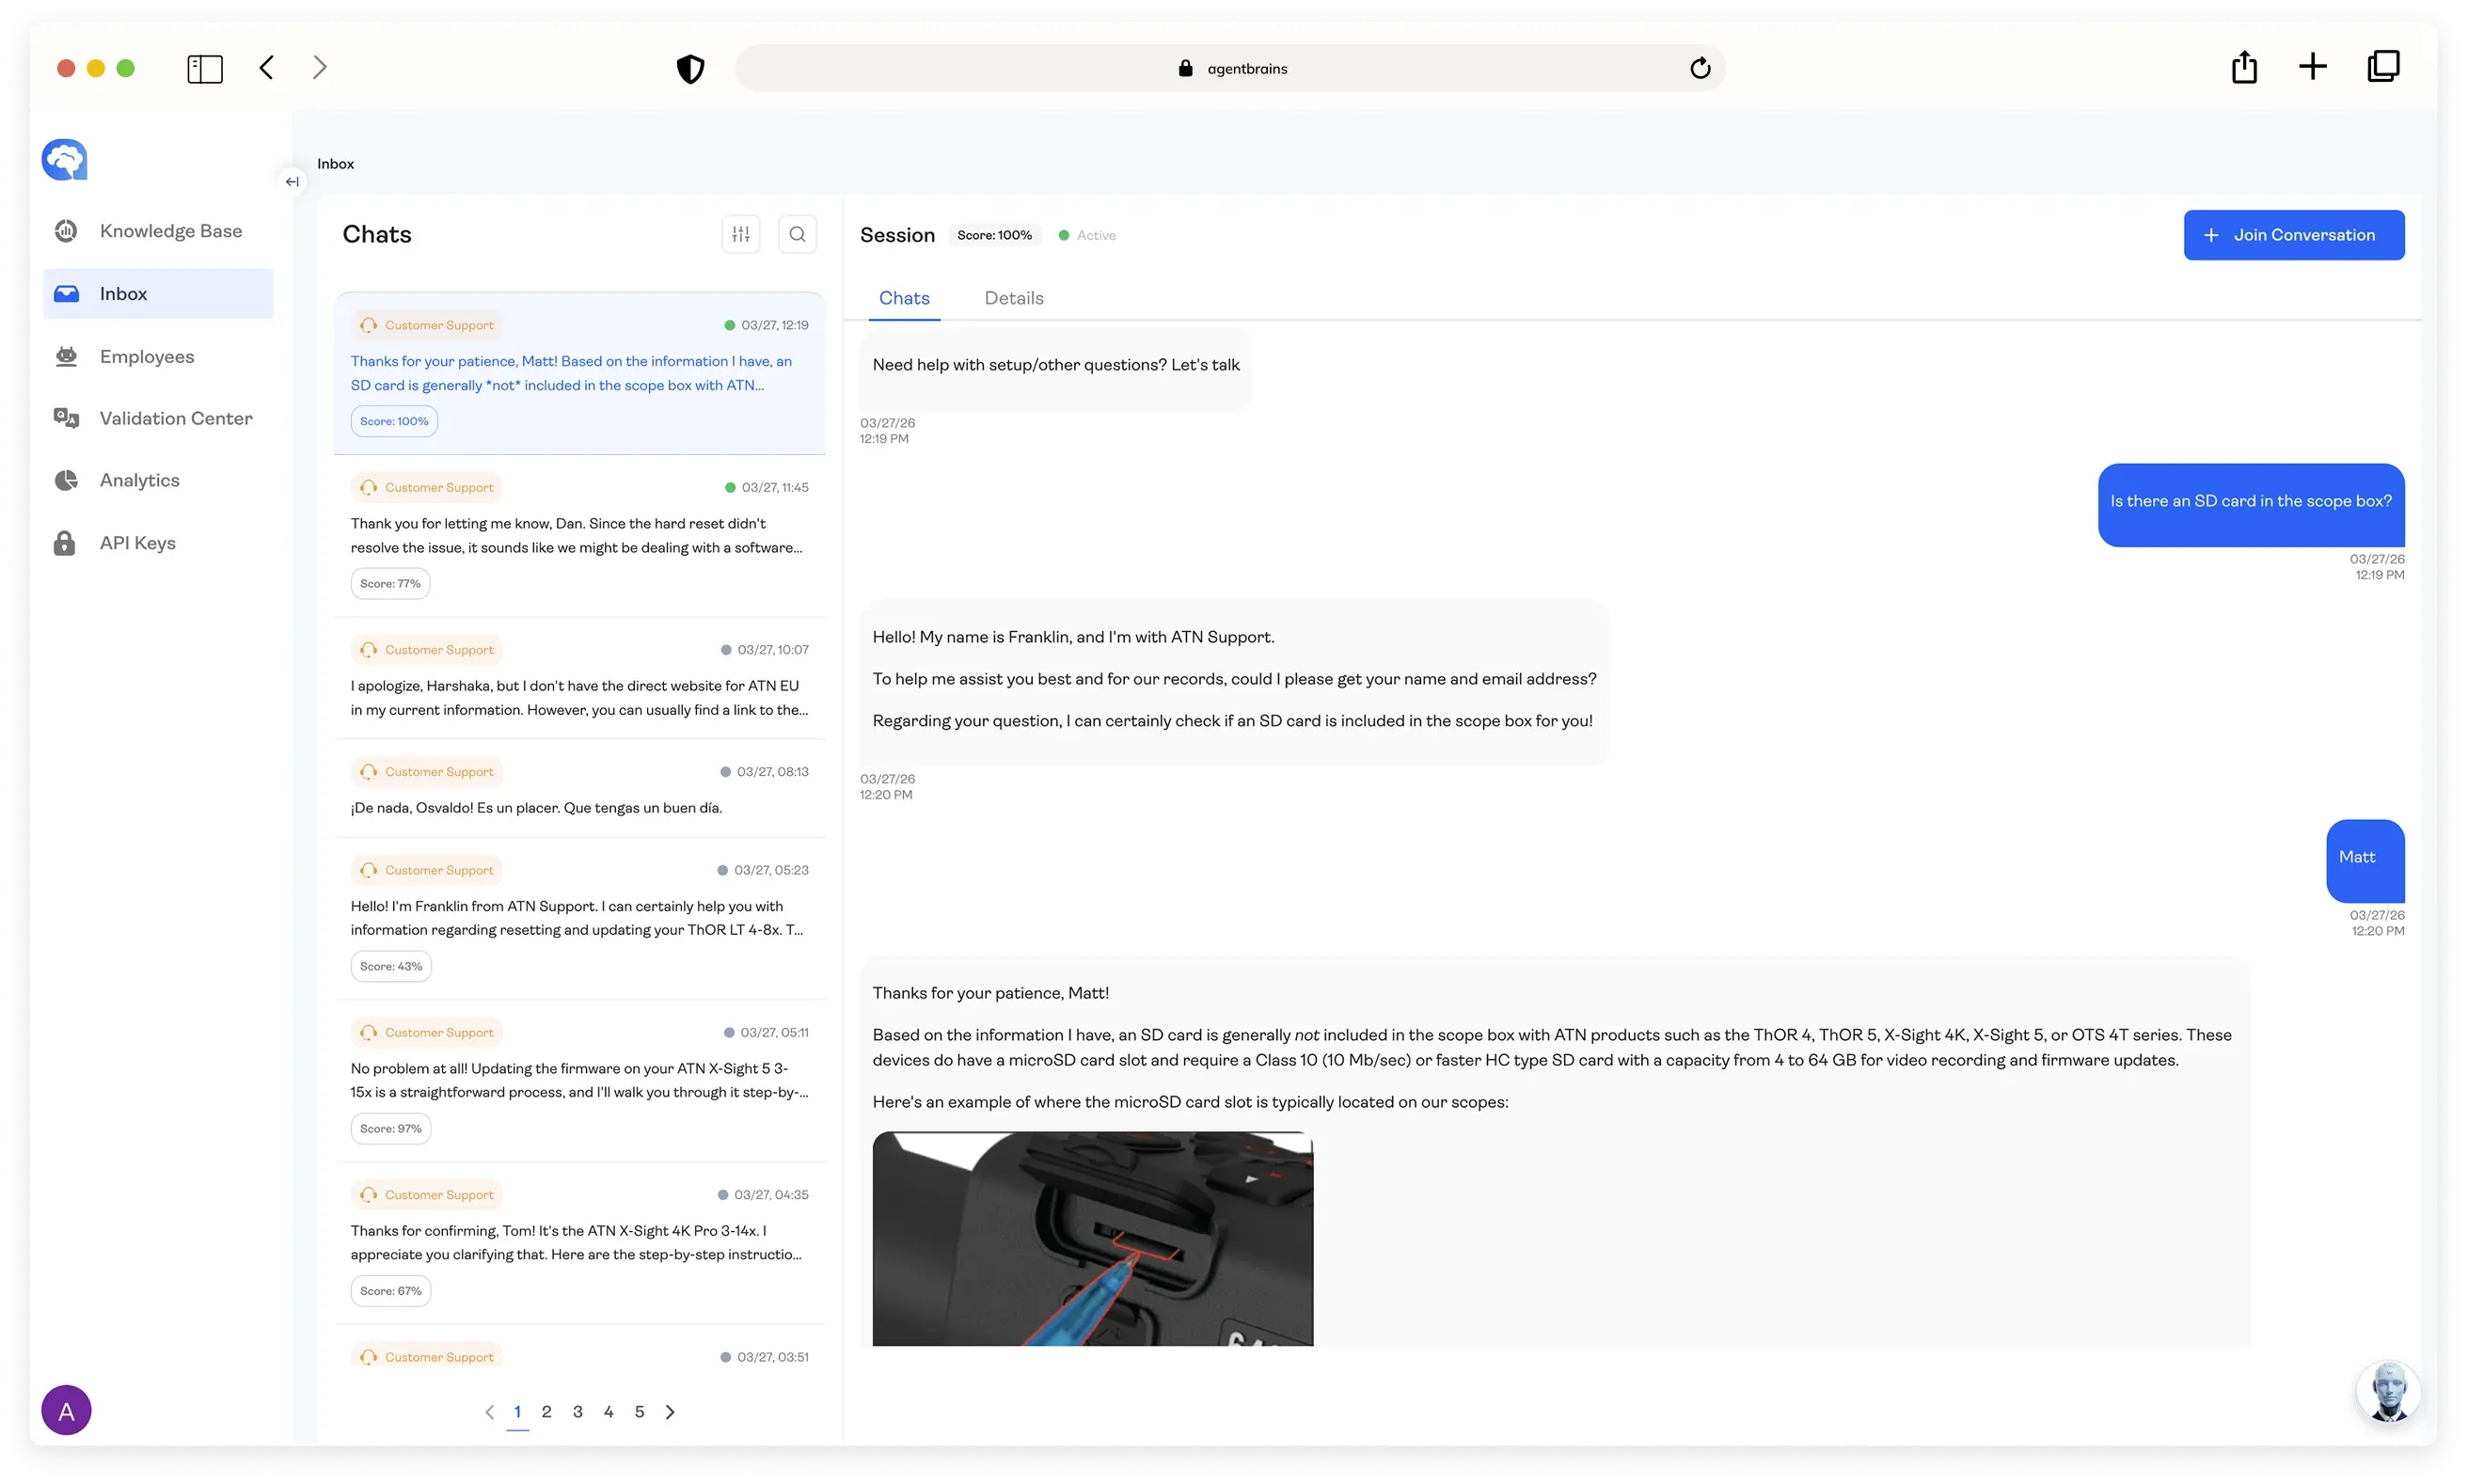Show the tab overview
The image size is (2468, 1484).
coord(2383,67)
